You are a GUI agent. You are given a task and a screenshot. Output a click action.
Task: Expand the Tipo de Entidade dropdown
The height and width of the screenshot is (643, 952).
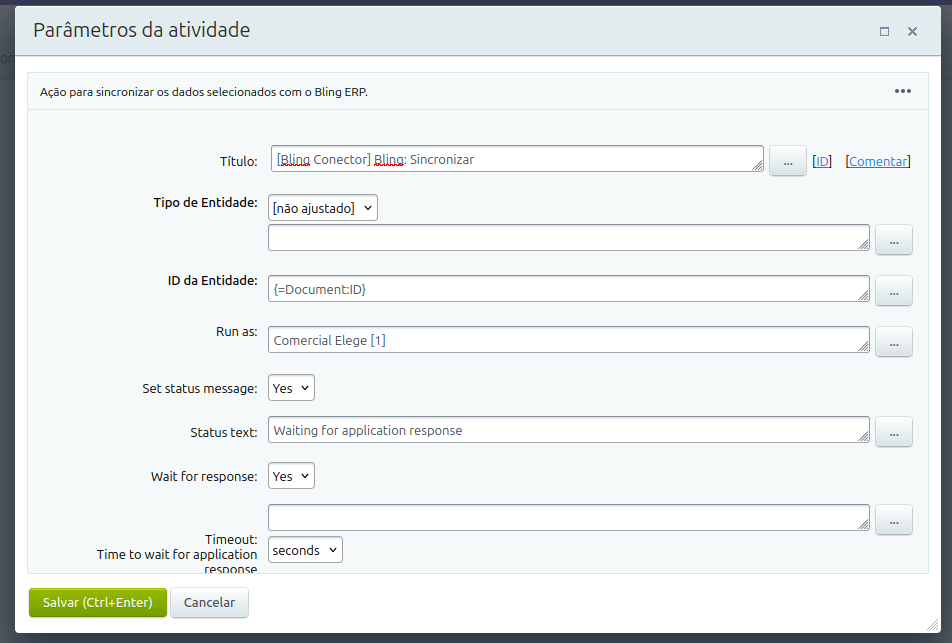322,208
